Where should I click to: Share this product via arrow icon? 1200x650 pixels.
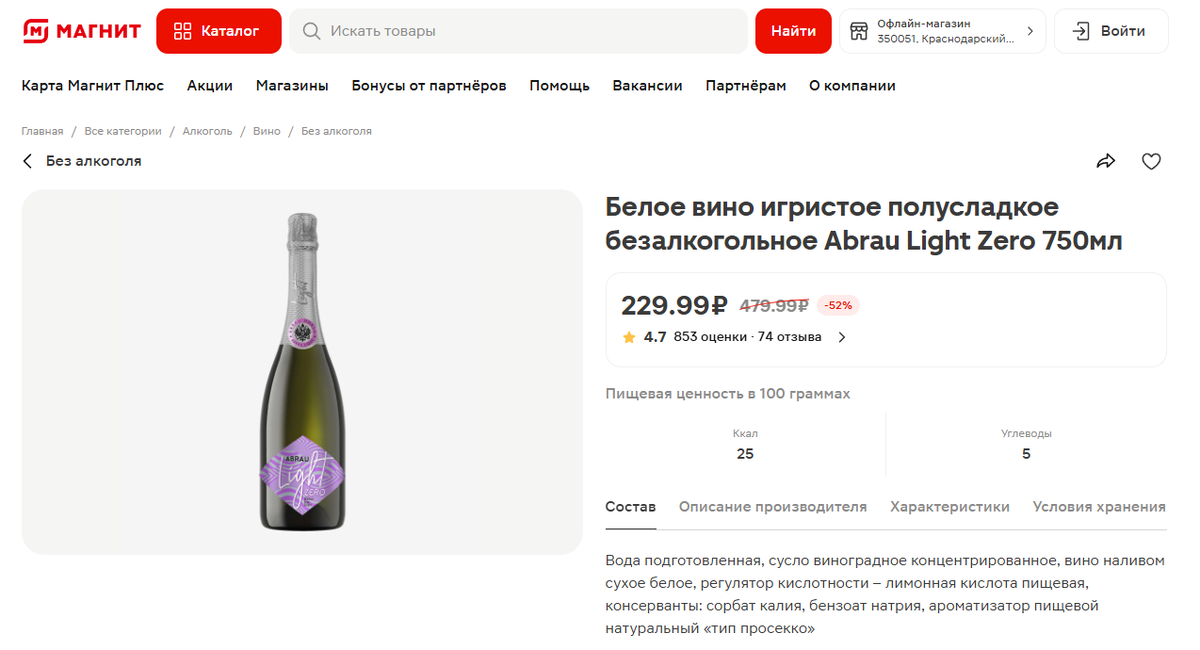1105,161
